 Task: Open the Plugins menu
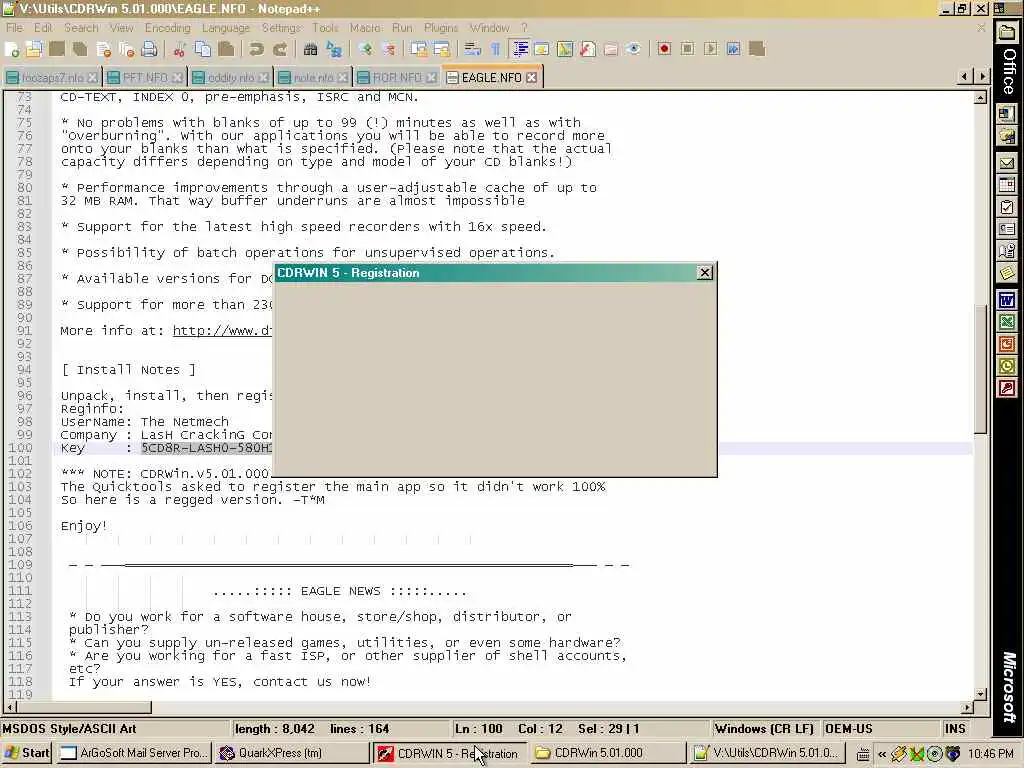(441, 27)
